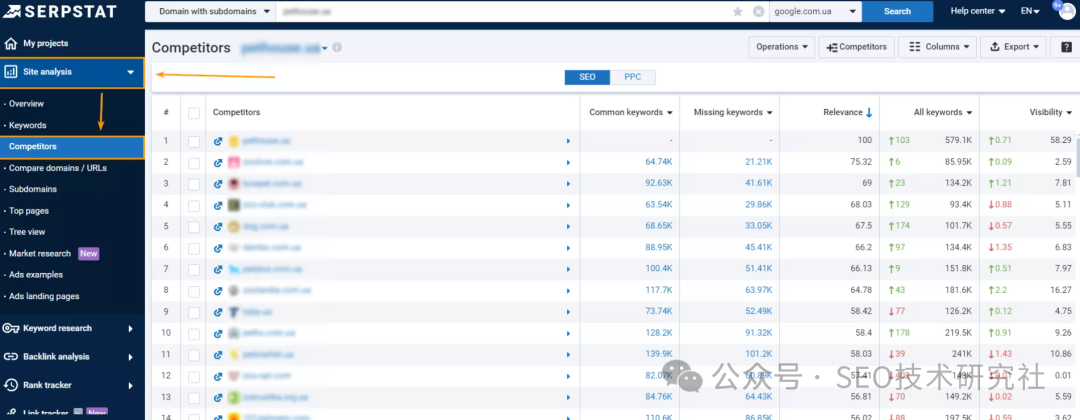Viewport: 1080px width, 420px height.
Task: Check the checkbox for row 3
Action: (x=194, y=184)
